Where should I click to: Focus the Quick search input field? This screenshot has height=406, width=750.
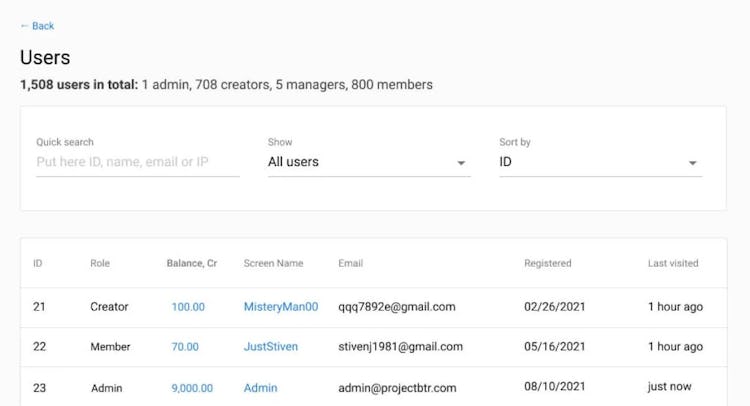point(137,162)
